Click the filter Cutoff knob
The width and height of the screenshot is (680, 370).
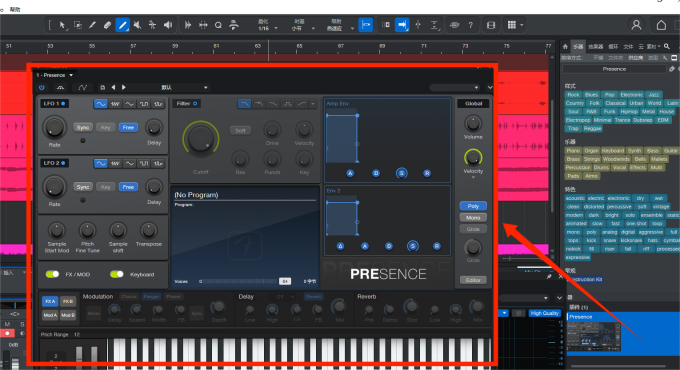coord(200,140)
